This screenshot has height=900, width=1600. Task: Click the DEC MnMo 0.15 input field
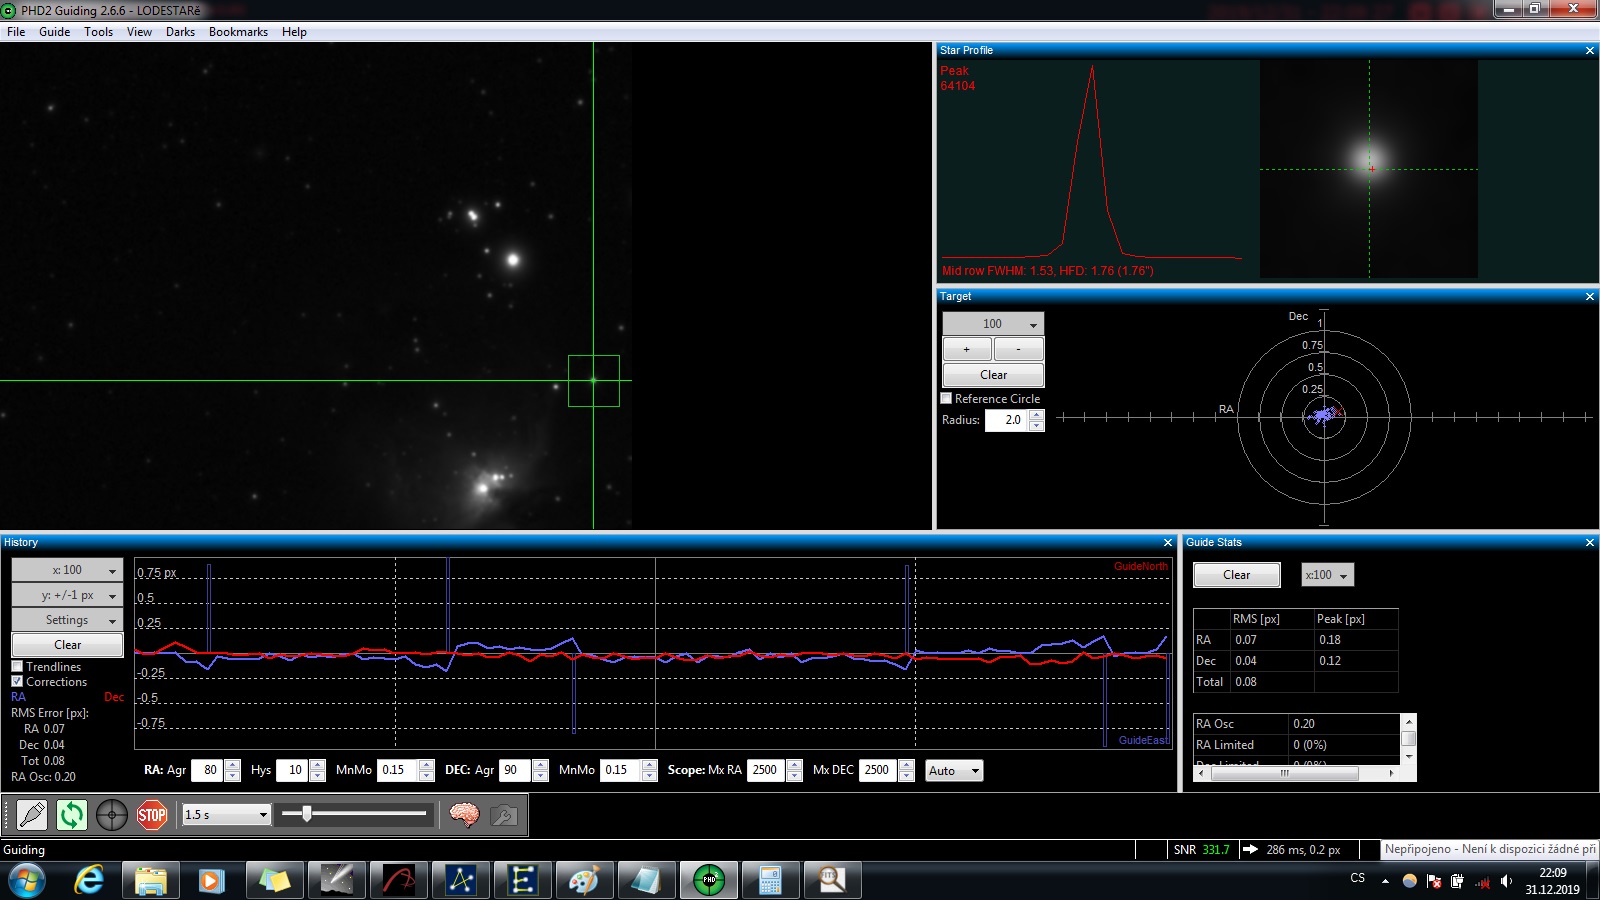point(620,770)
